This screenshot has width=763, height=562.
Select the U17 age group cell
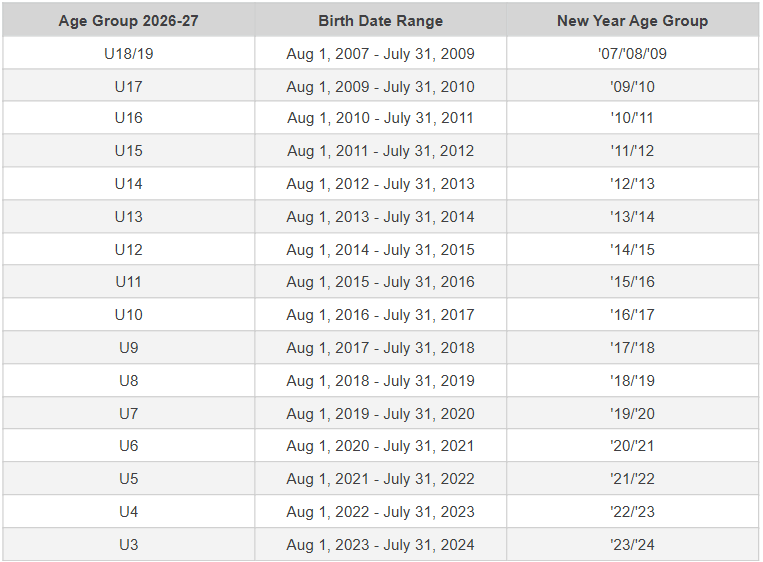pyautogui.click(x=128, y=87)
